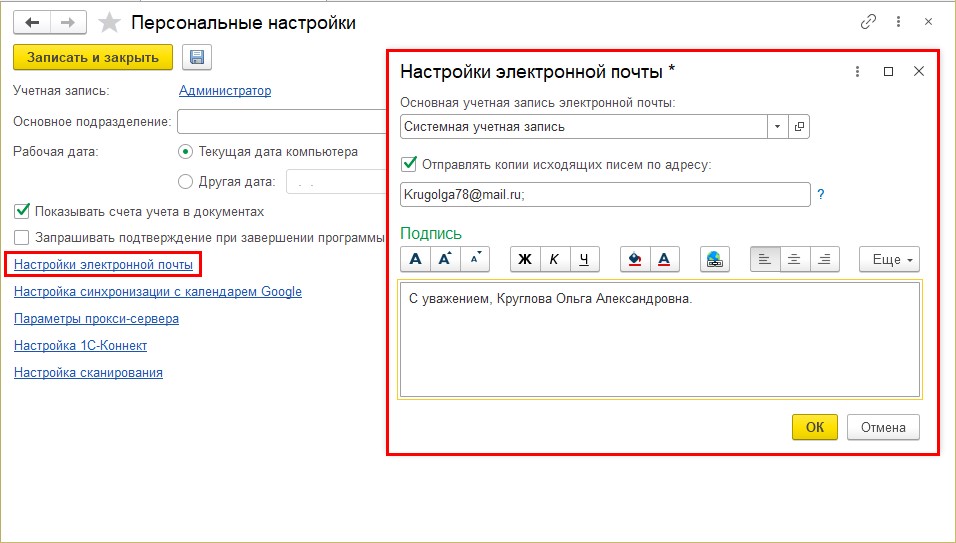This screenshot has height=543, width=956.
Task: Open the Настройка 1С-Коннект link
Action: click(80, 346)
